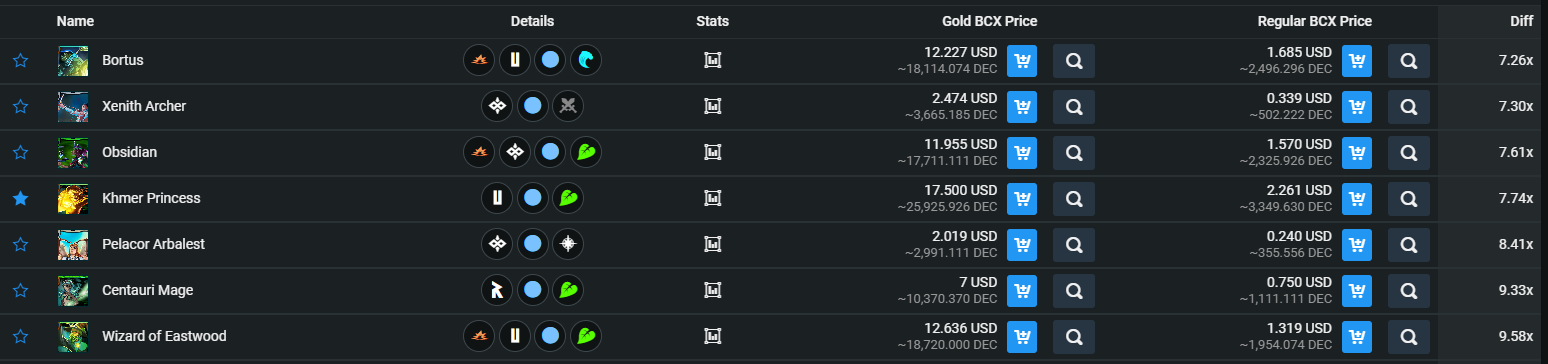
Task: Add Regular BCX Obsidian to cart
Action: coord(1357,153)
